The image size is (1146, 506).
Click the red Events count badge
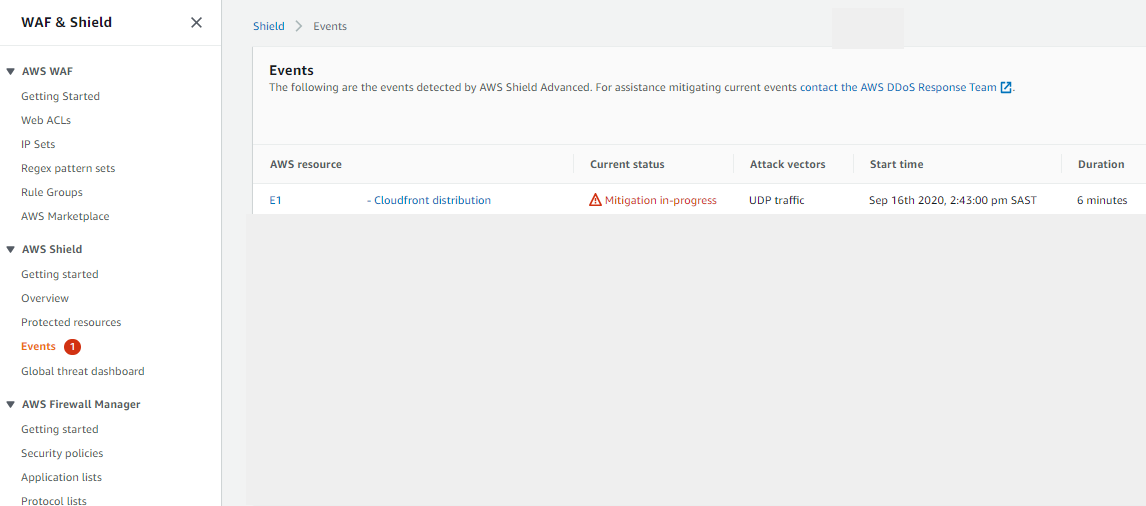tap(72, 347)
